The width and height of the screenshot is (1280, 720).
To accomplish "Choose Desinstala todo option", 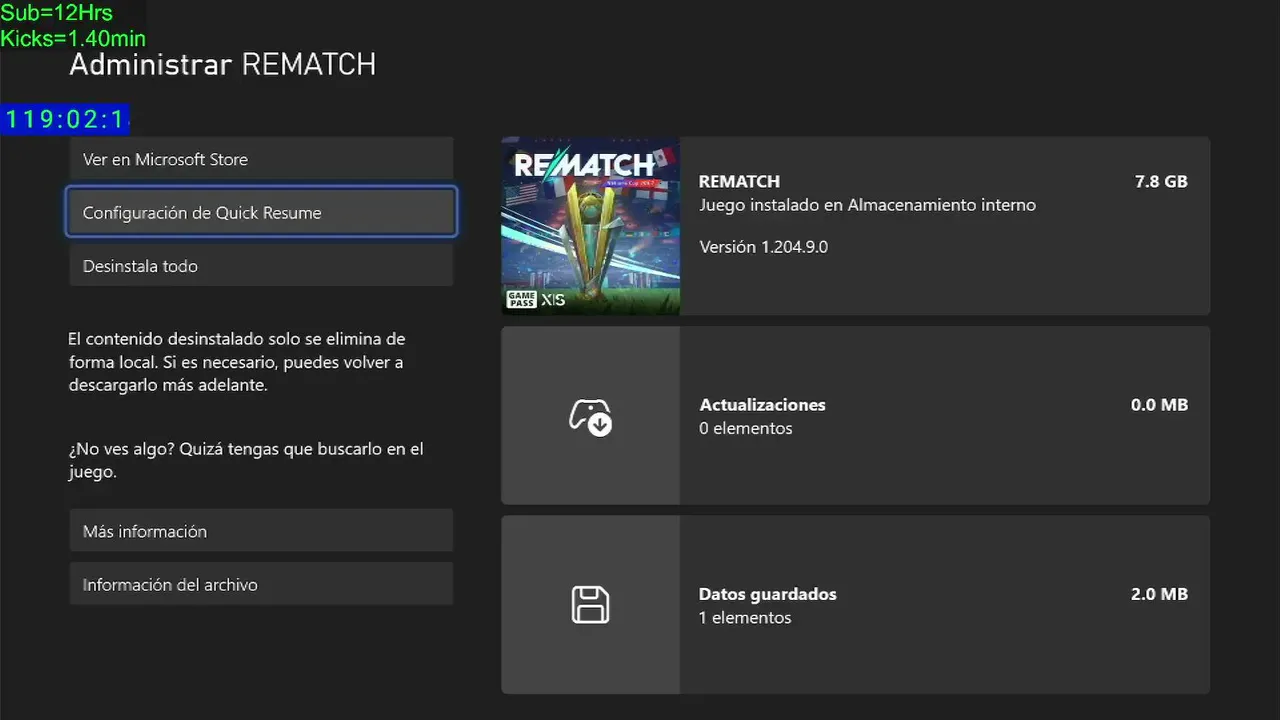I will [x=261, y=266].
